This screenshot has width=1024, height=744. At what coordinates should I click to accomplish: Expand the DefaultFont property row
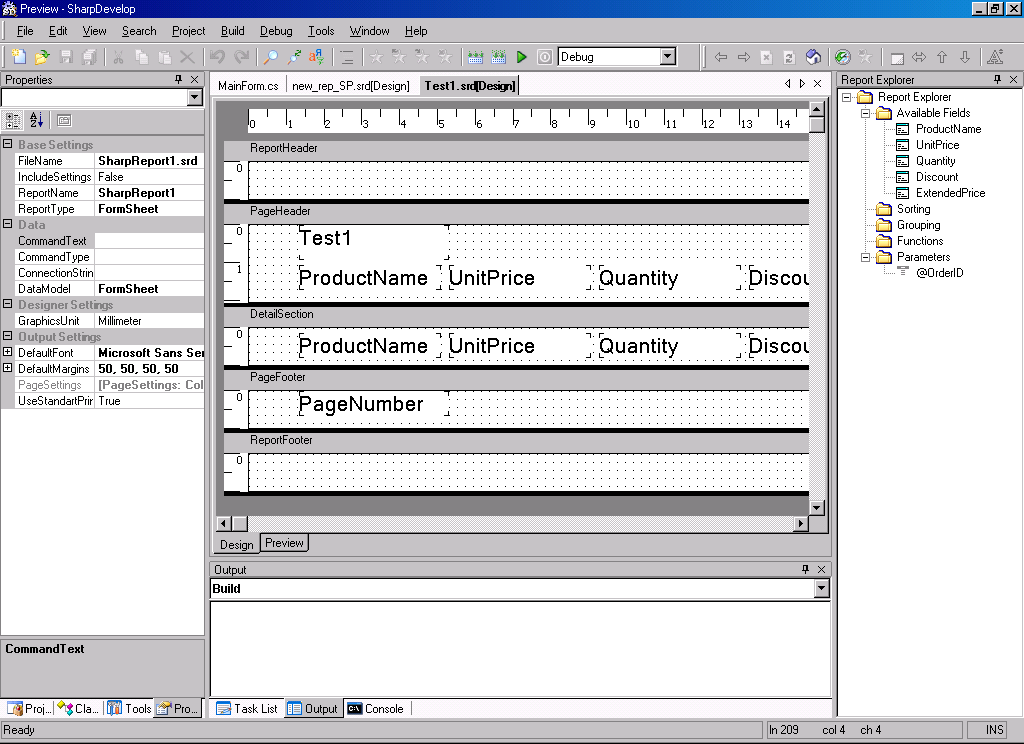(x=8, y=353)
